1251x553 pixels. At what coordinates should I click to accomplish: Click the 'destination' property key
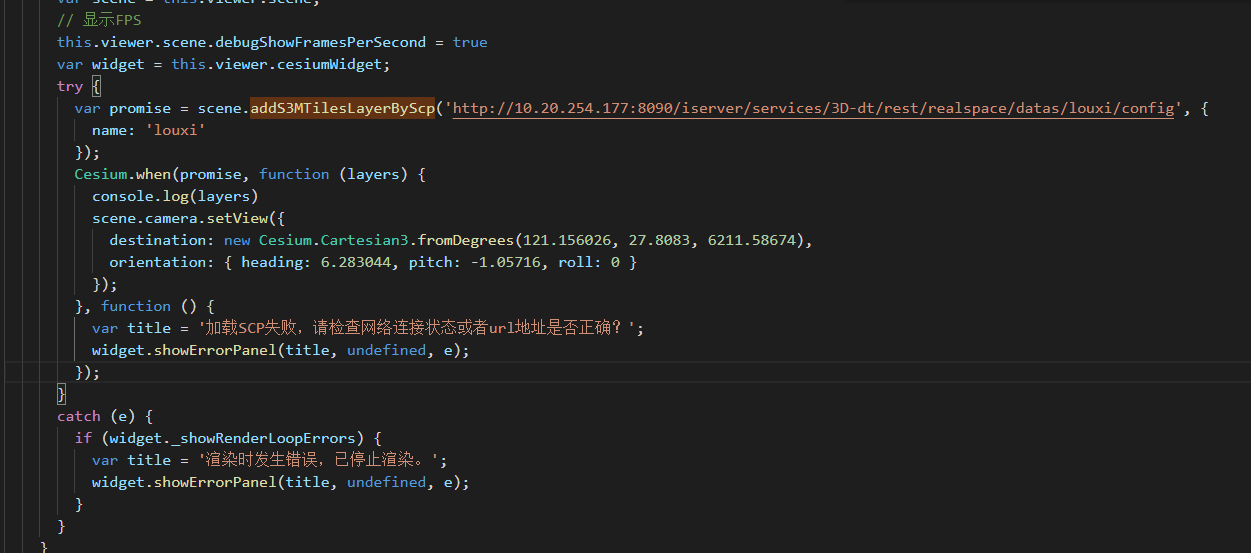coord(157,240)
